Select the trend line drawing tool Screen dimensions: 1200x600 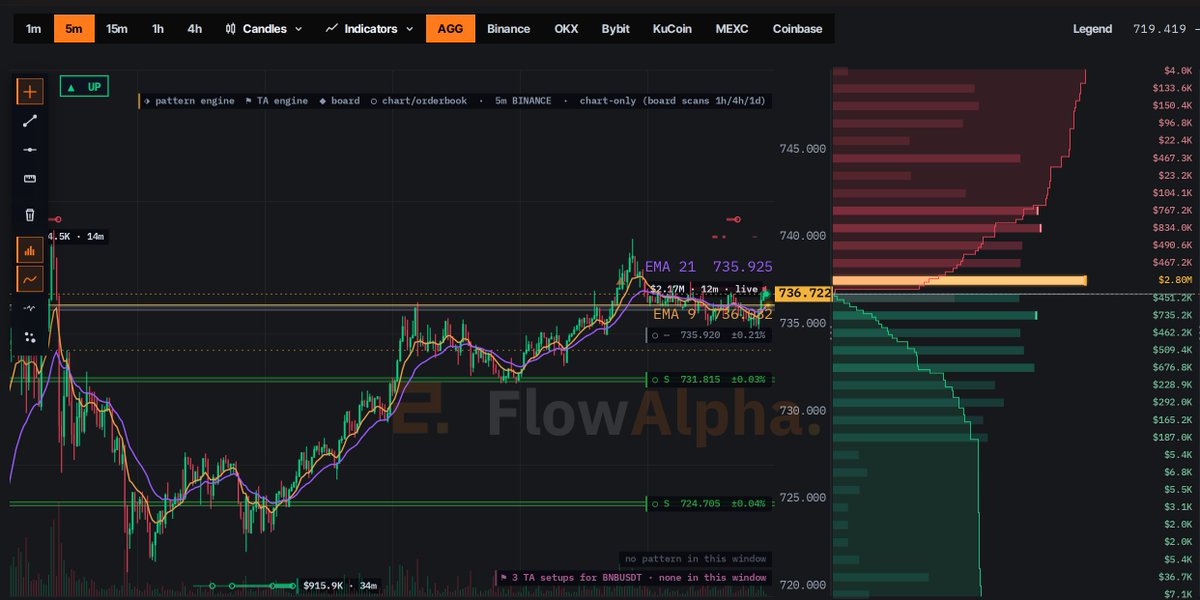(x=30, y=121)
